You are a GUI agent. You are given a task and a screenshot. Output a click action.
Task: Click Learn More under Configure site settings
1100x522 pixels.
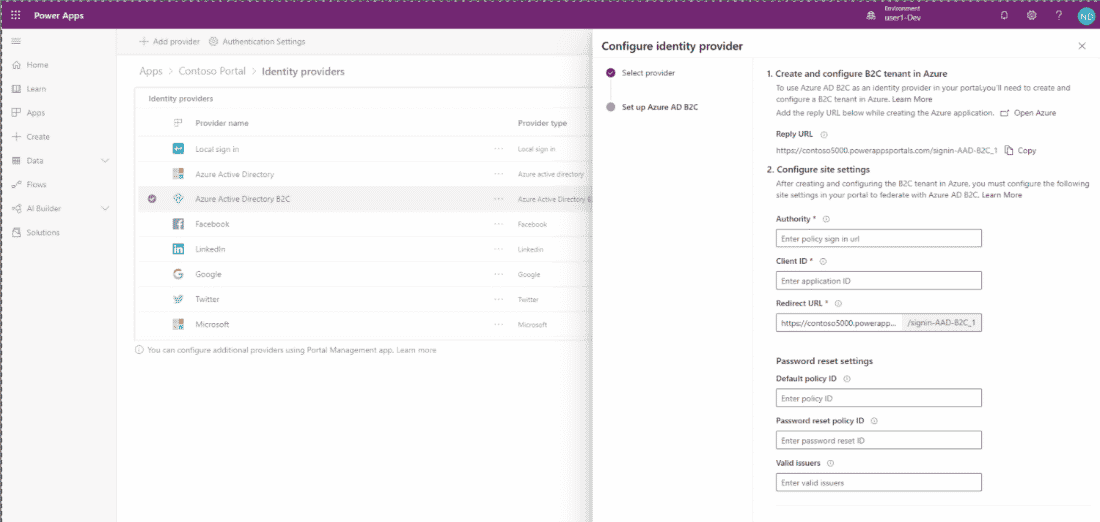click(1002, 195)
